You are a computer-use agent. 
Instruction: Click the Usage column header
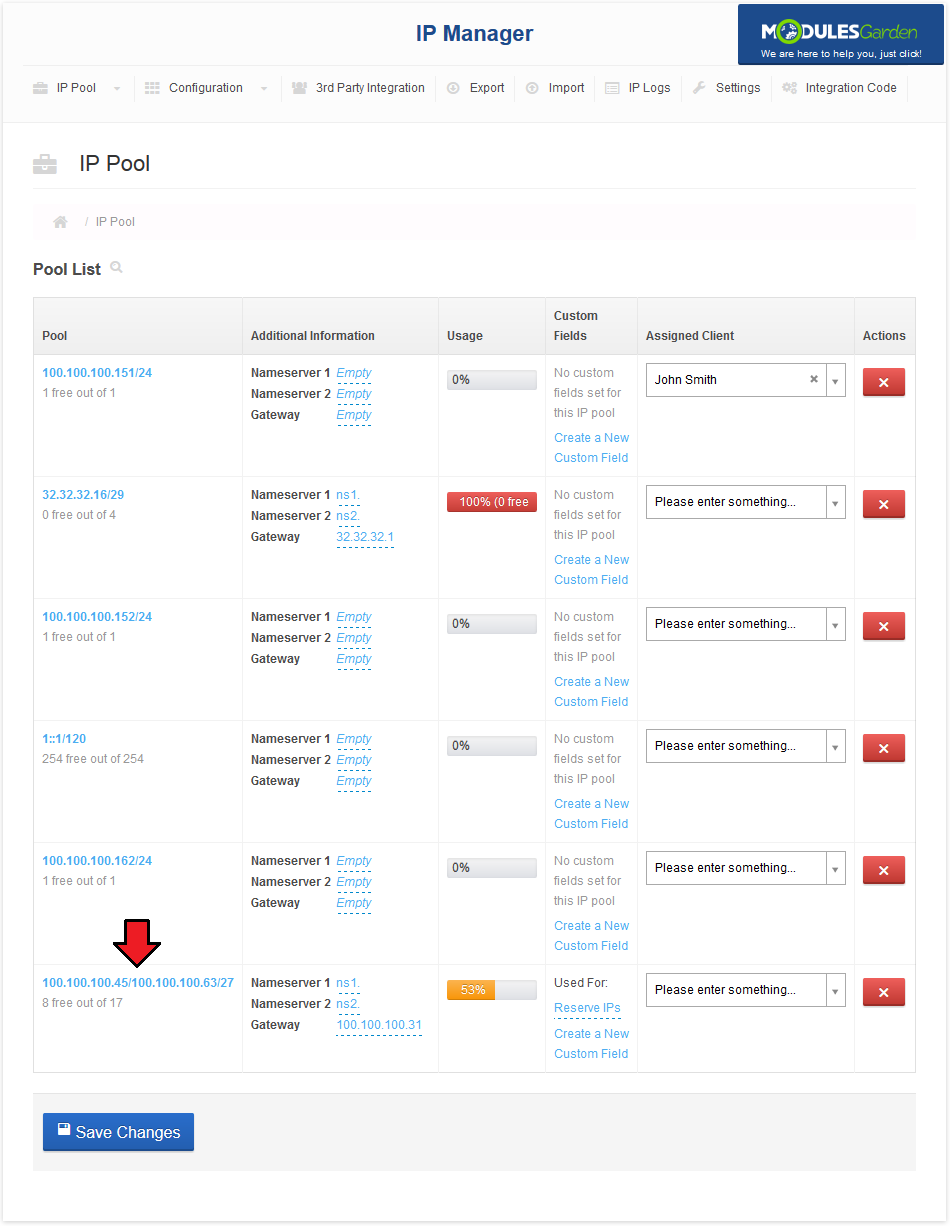point(465,336)
